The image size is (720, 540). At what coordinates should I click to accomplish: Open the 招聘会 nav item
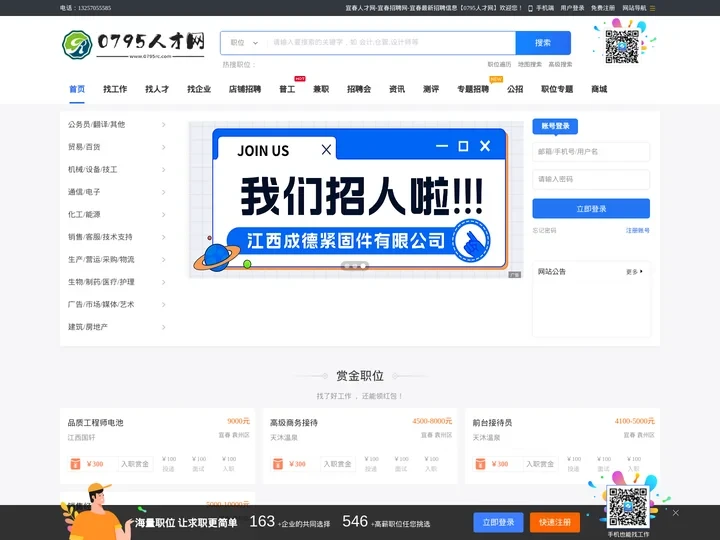coord(359,89)
